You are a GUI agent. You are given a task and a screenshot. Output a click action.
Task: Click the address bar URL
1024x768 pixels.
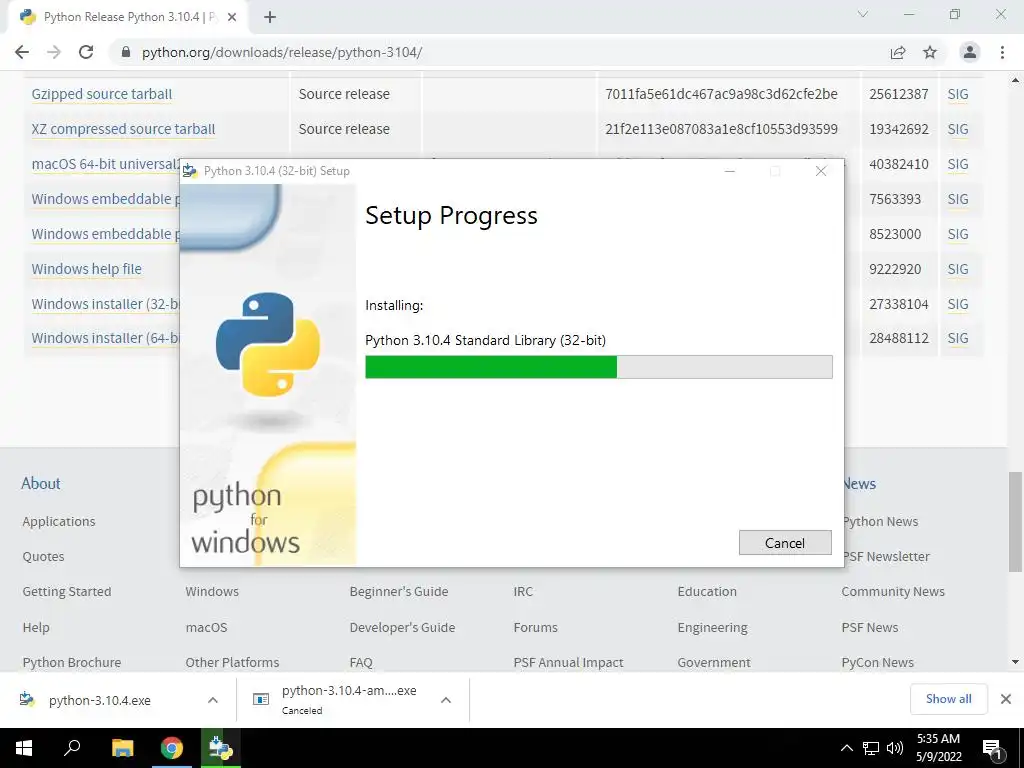point(282,52)
